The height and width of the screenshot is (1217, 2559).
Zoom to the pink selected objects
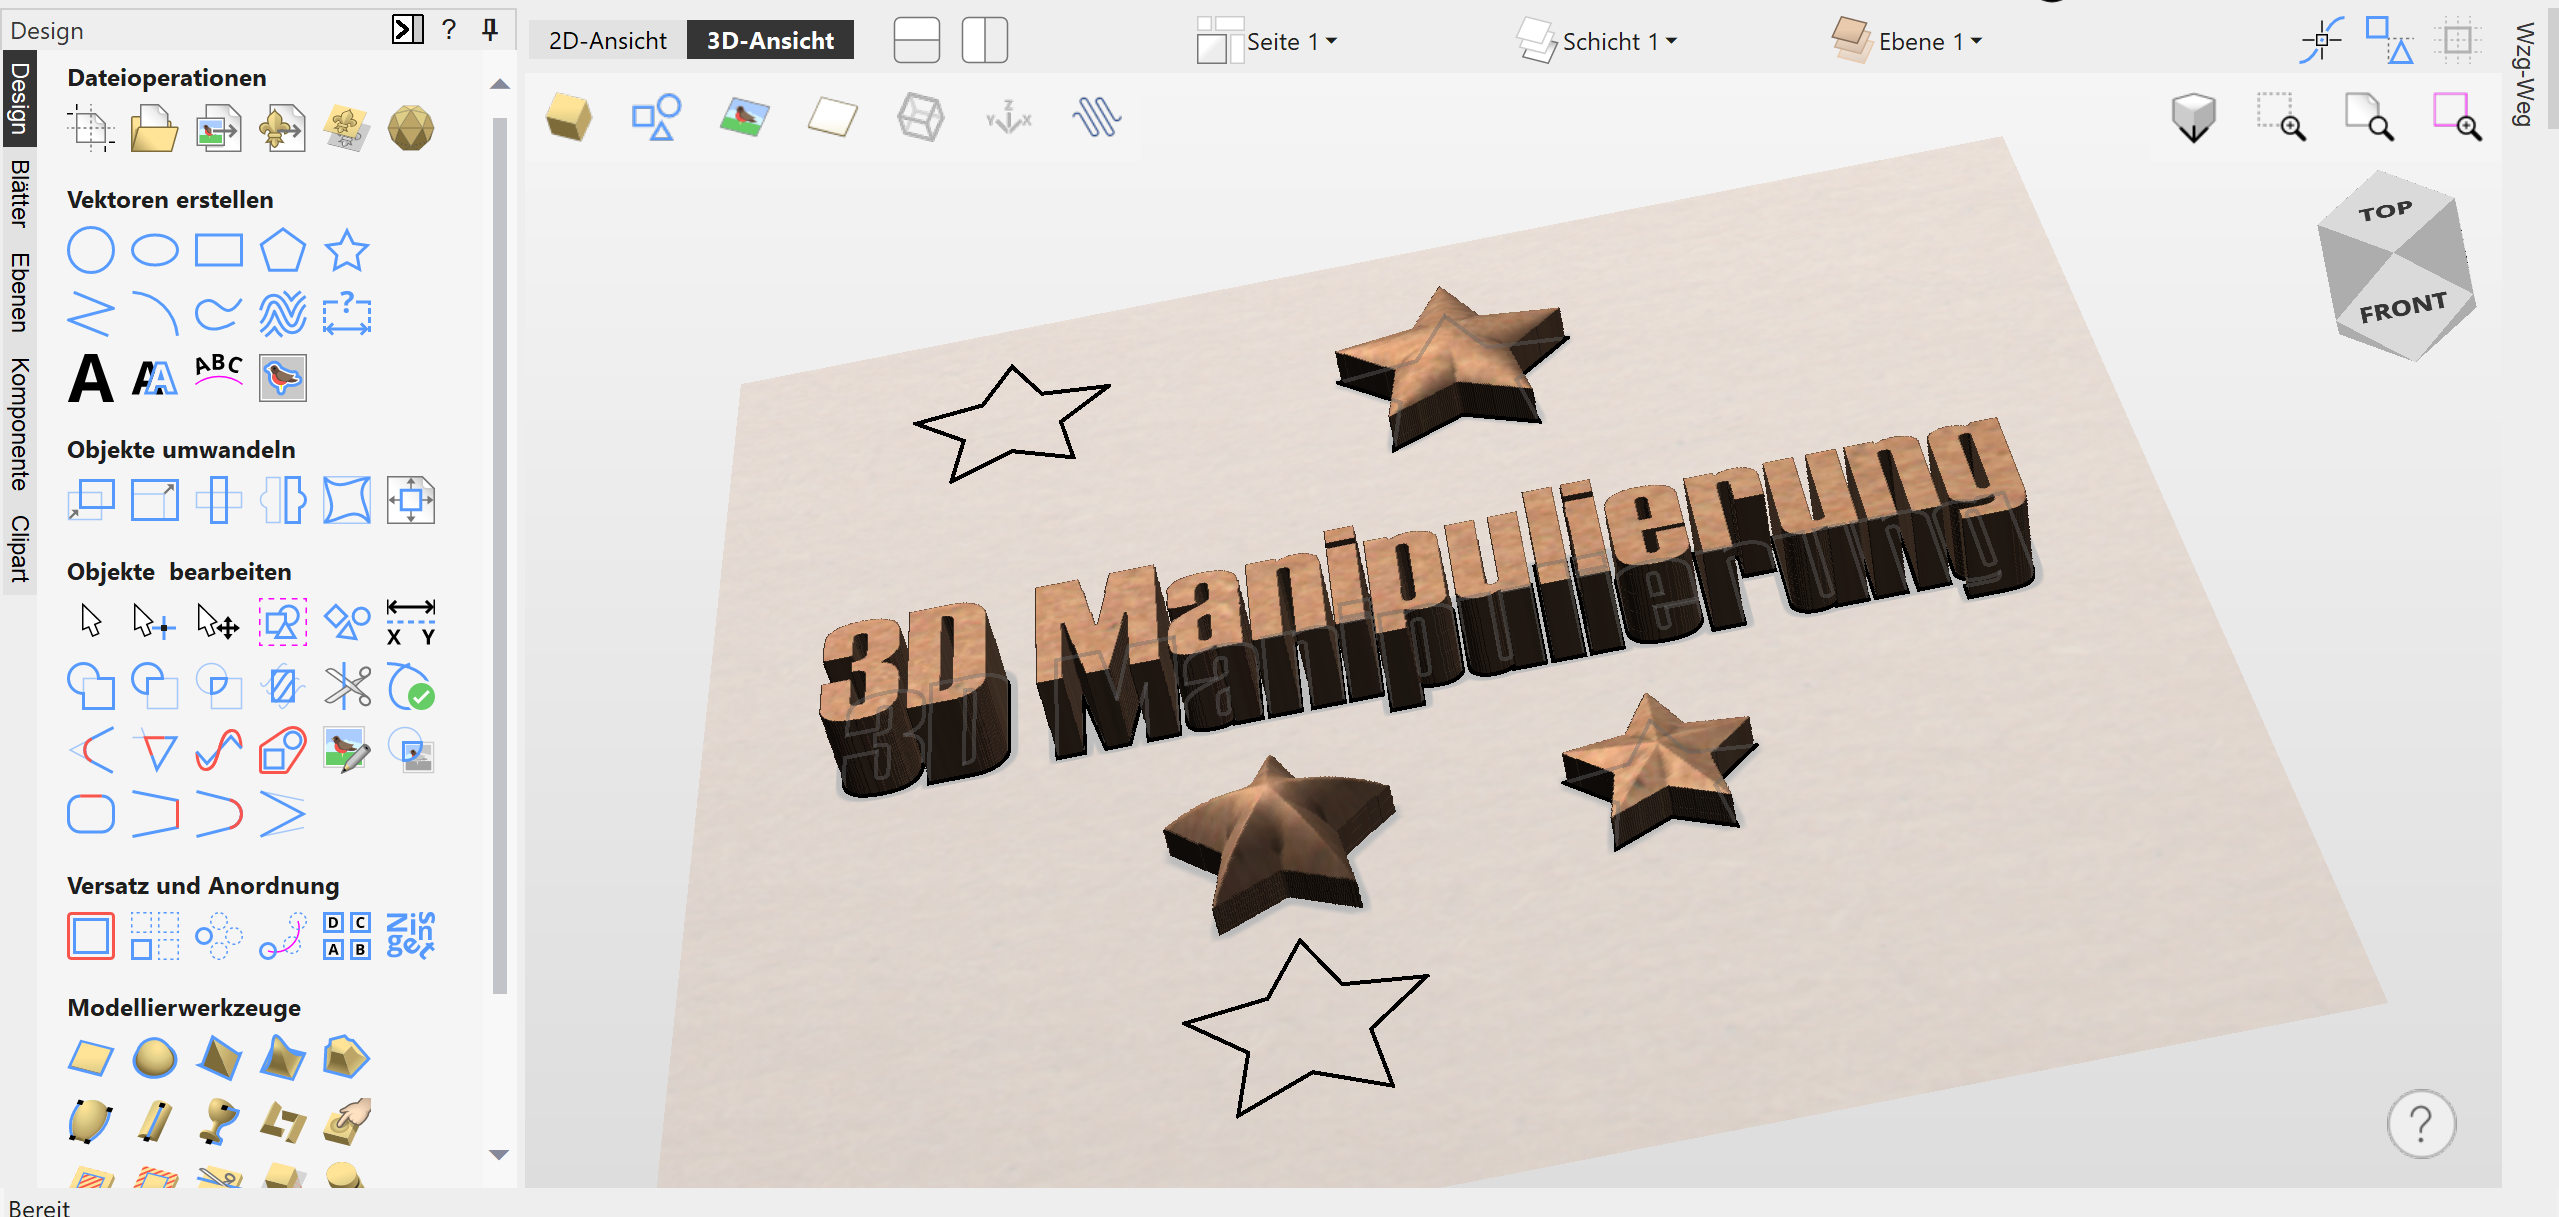2457,118
